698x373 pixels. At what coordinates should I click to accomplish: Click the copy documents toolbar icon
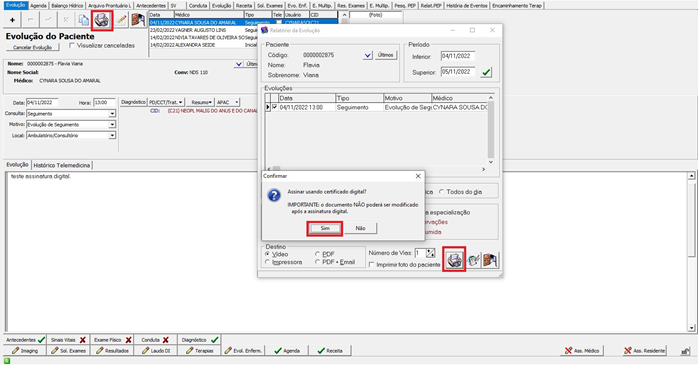(83, 20)
